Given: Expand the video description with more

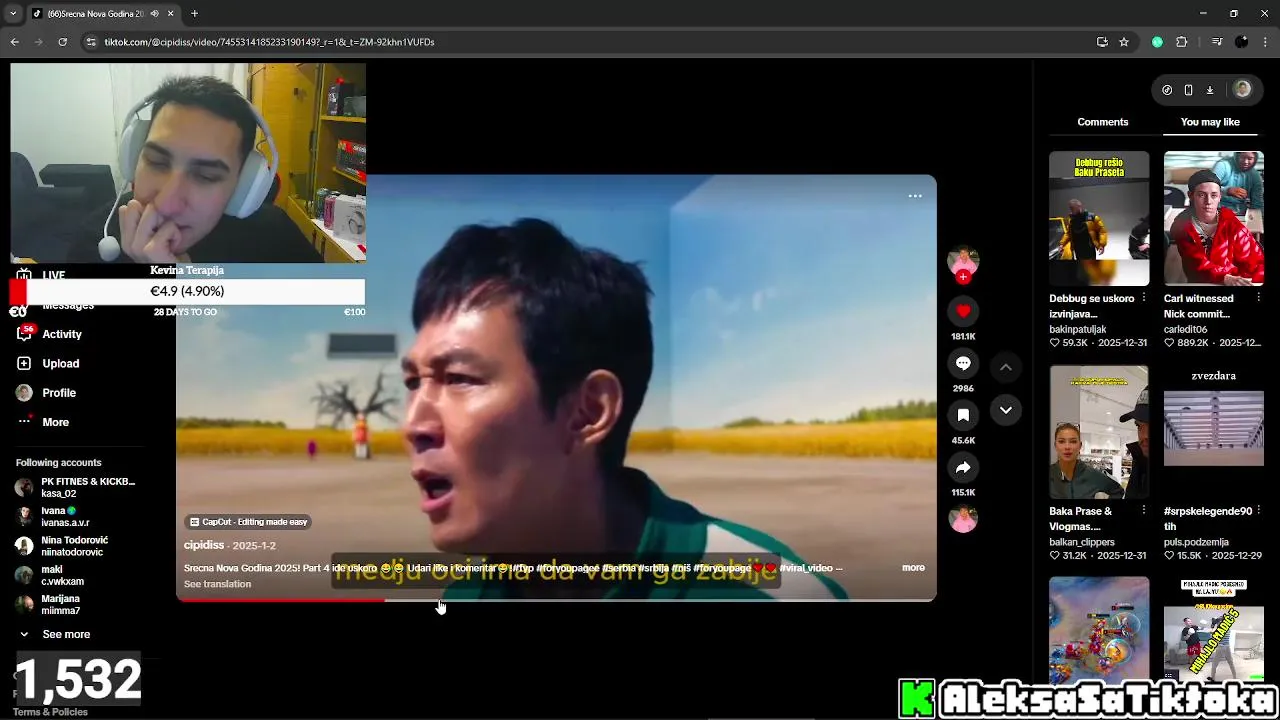Looking at the screenshot, I should tap(913, 567).
